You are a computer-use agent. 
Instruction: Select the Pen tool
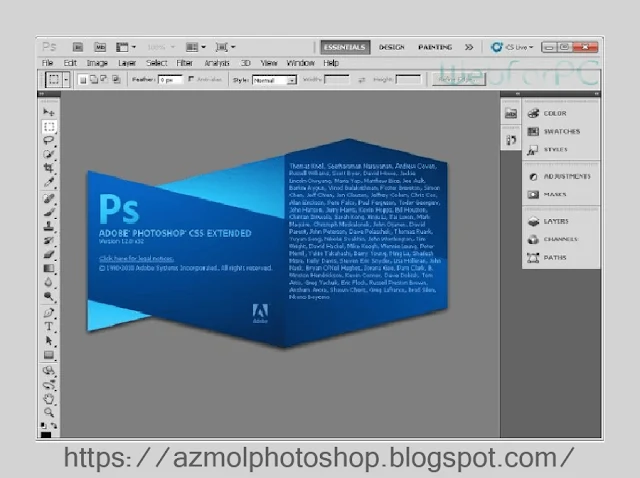tap(49, 313)
